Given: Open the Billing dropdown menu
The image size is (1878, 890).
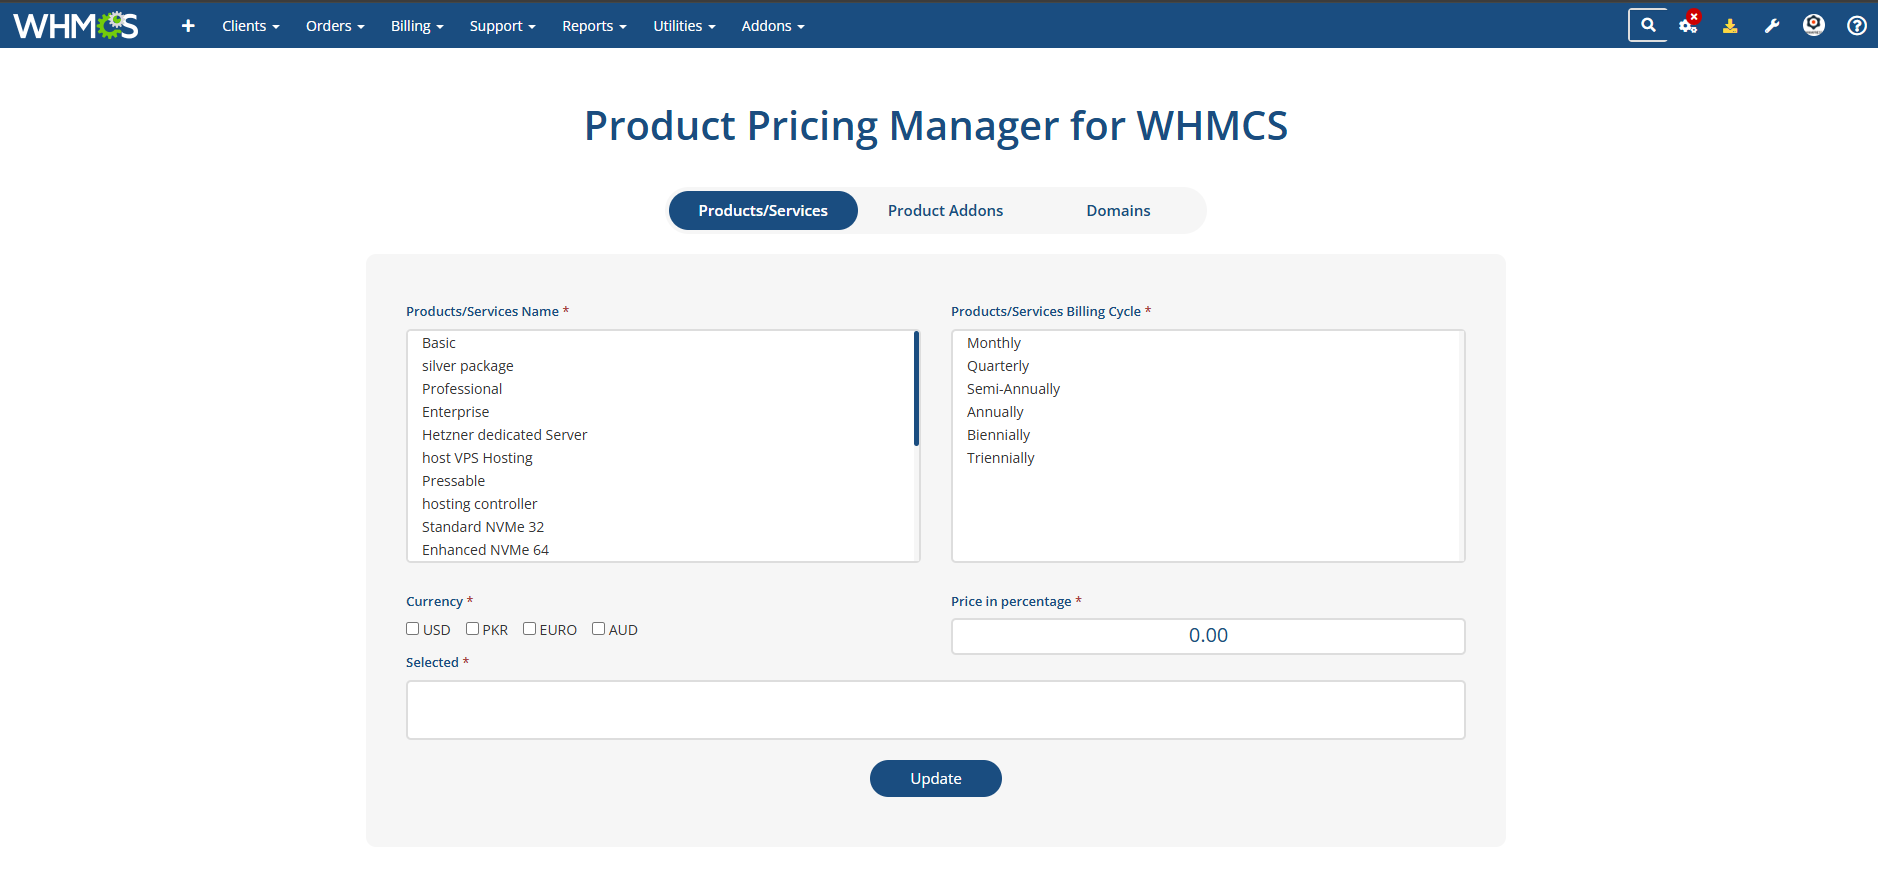Looking at the screenshot, I should click(x=416, y=26).
